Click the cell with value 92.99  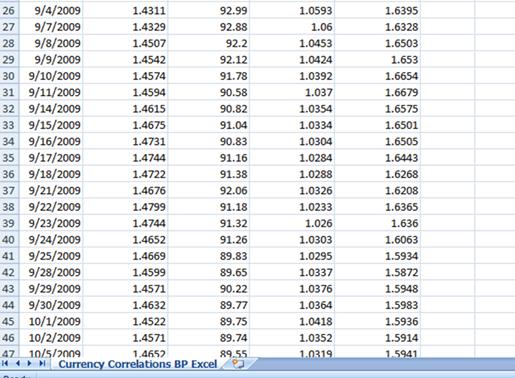209,10
